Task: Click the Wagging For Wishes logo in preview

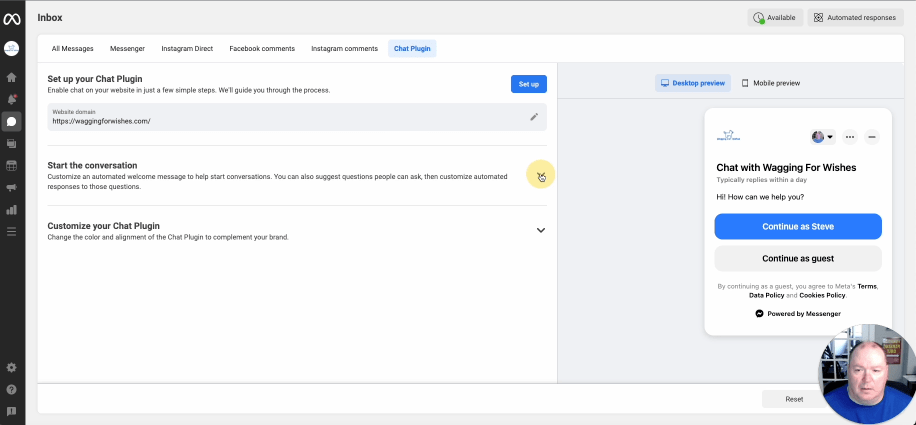Action: [x=728, y=136]
